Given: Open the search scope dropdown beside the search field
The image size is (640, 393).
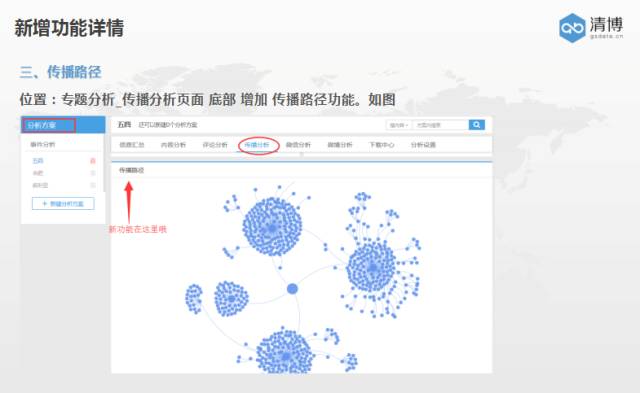Looking at the screenshot, I should pos(399,125).
